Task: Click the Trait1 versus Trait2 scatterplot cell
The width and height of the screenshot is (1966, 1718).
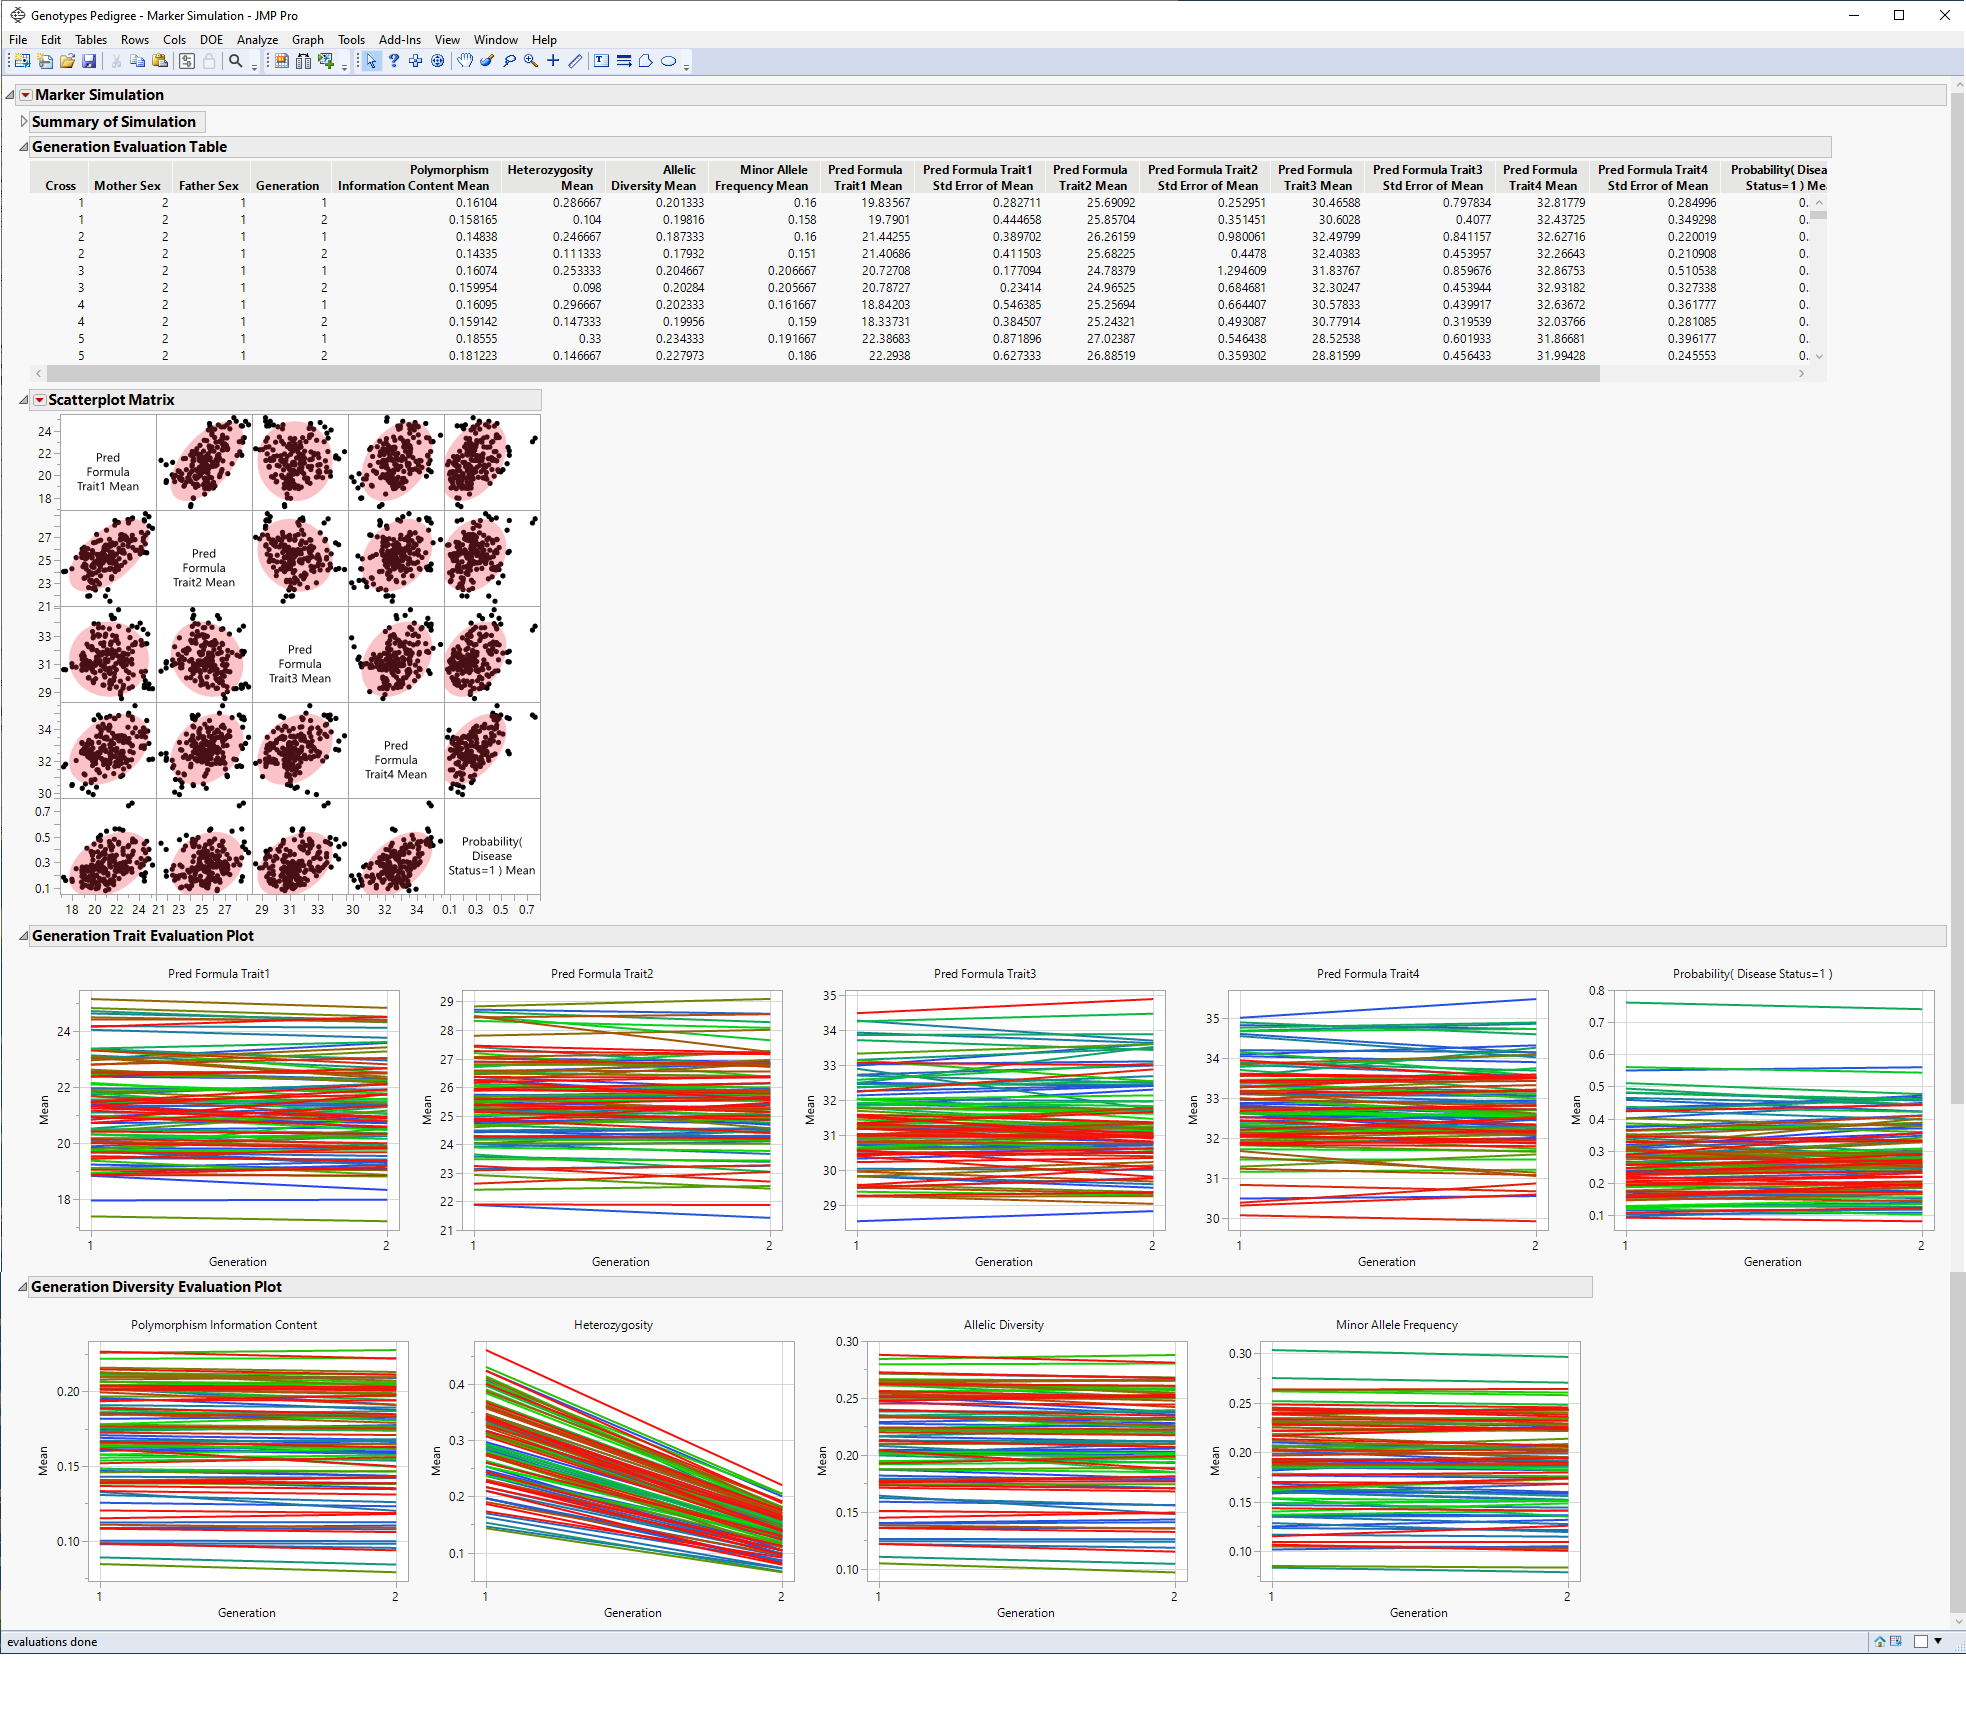Action: click(204, 463)
